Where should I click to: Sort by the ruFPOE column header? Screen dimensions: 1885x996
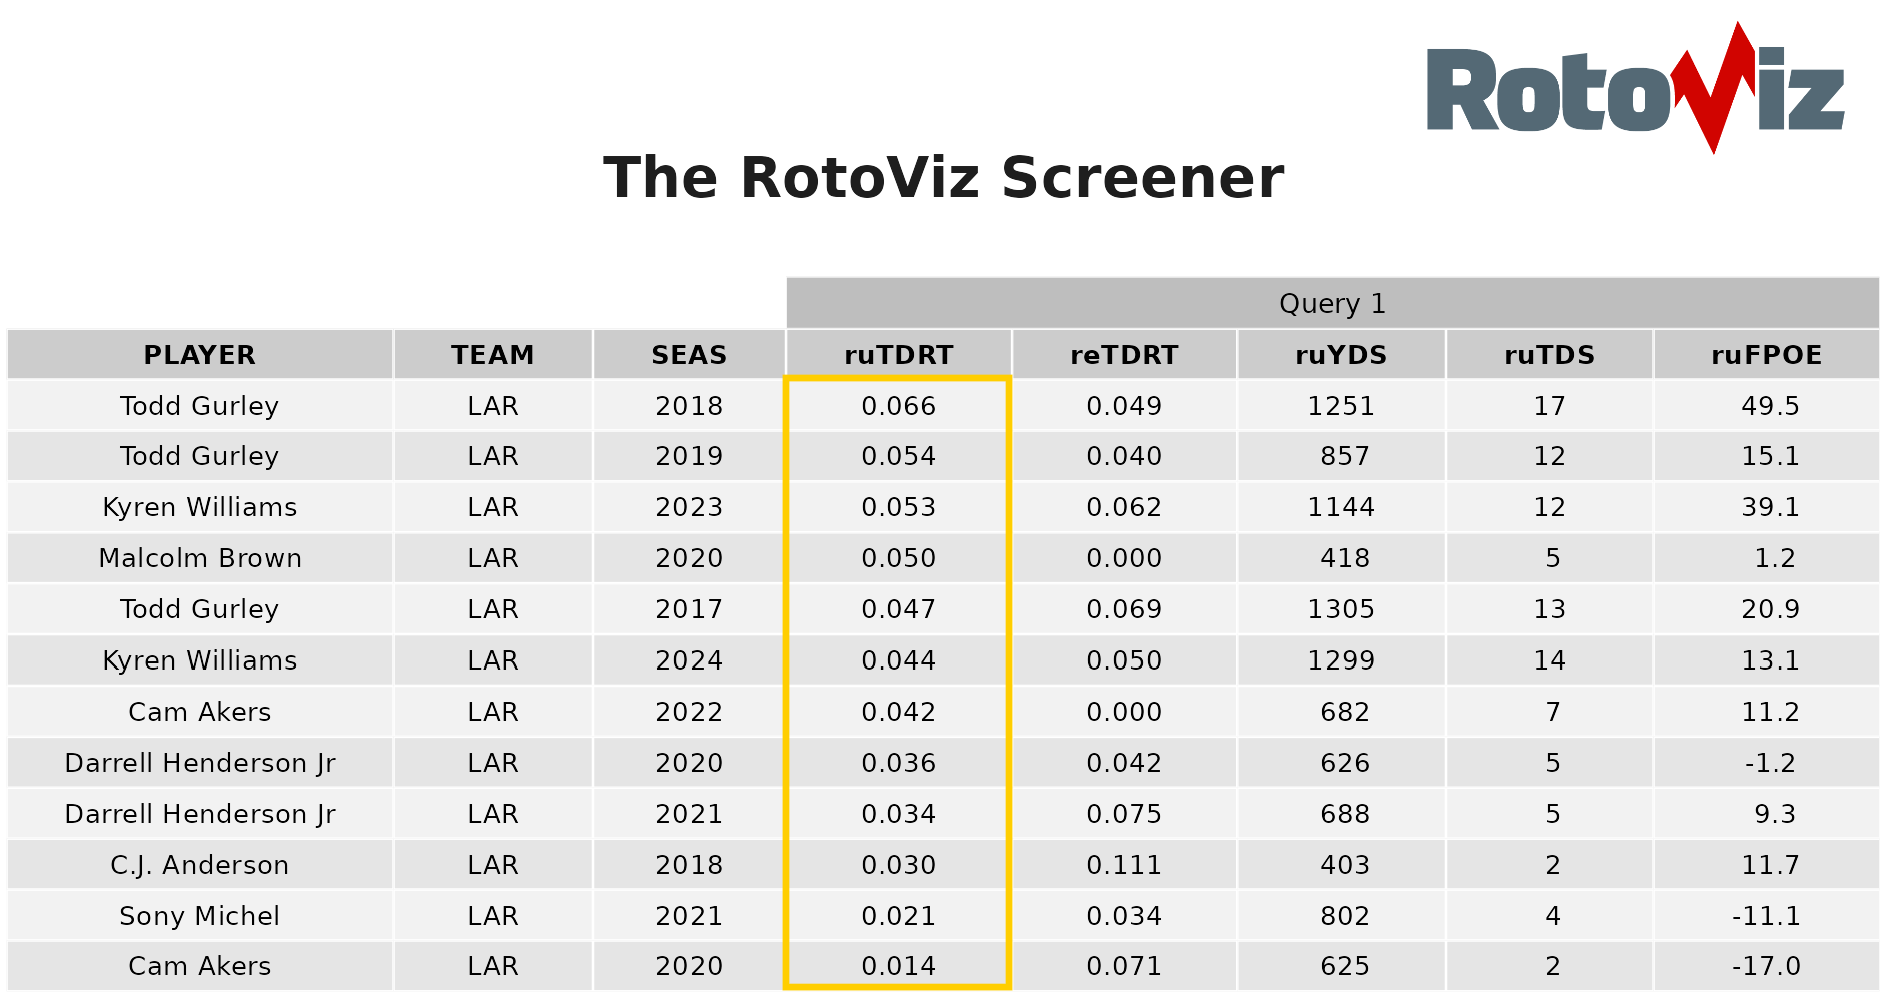coord(1766,355)
